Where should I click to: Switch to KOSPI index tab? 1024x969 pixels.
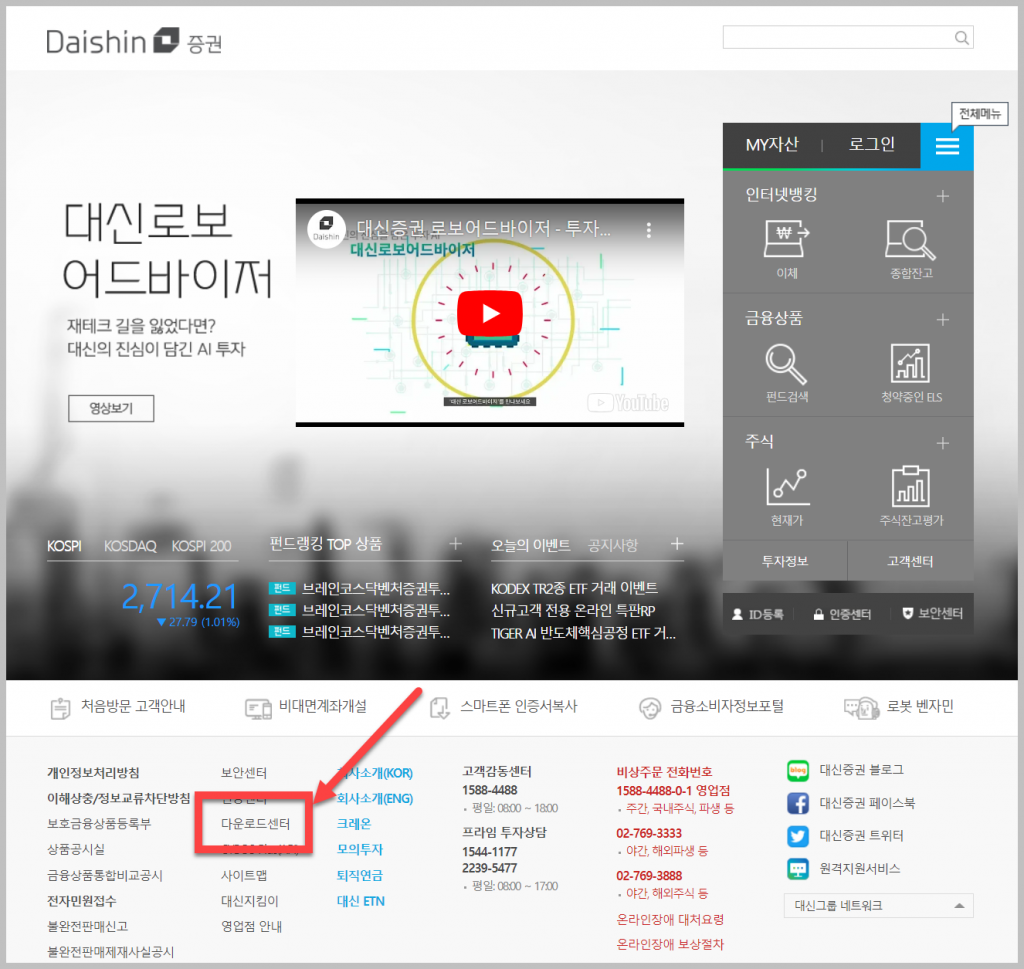(x=64, y=546)
